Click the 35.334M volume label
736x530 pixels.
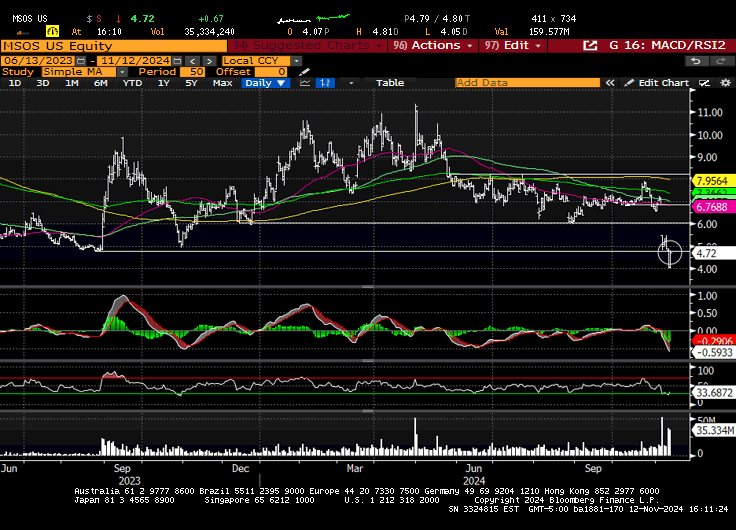714,430
